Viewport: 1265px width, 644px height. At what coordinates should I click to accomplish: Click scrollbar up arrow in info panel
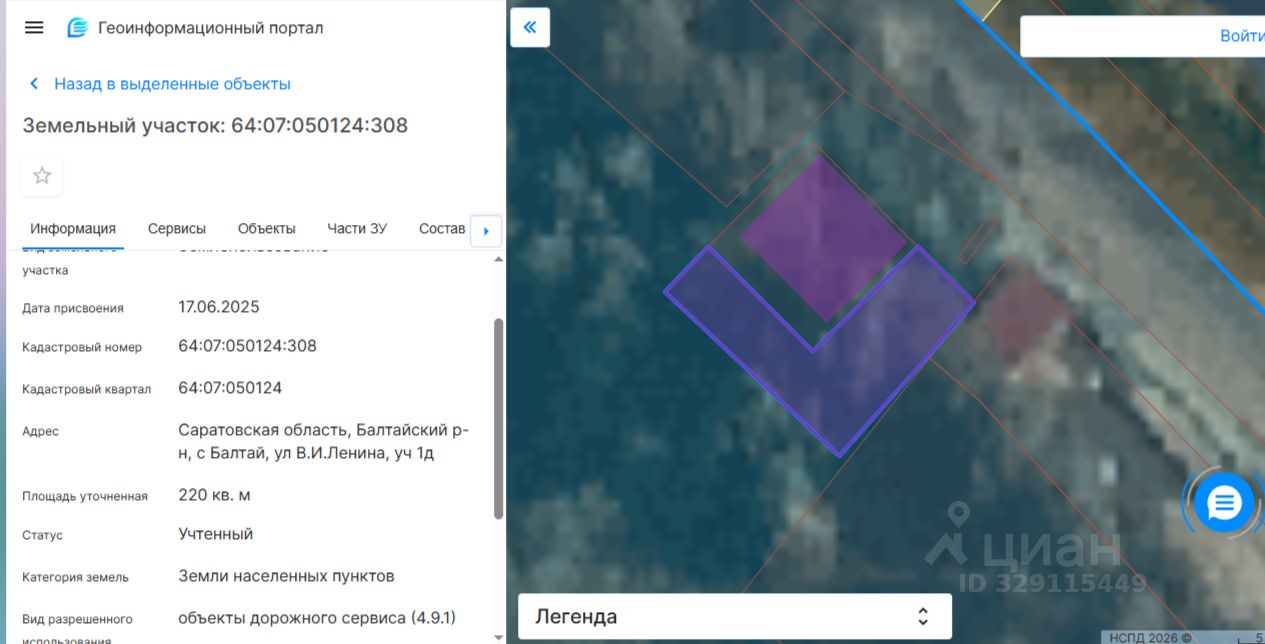pos(498,259)
